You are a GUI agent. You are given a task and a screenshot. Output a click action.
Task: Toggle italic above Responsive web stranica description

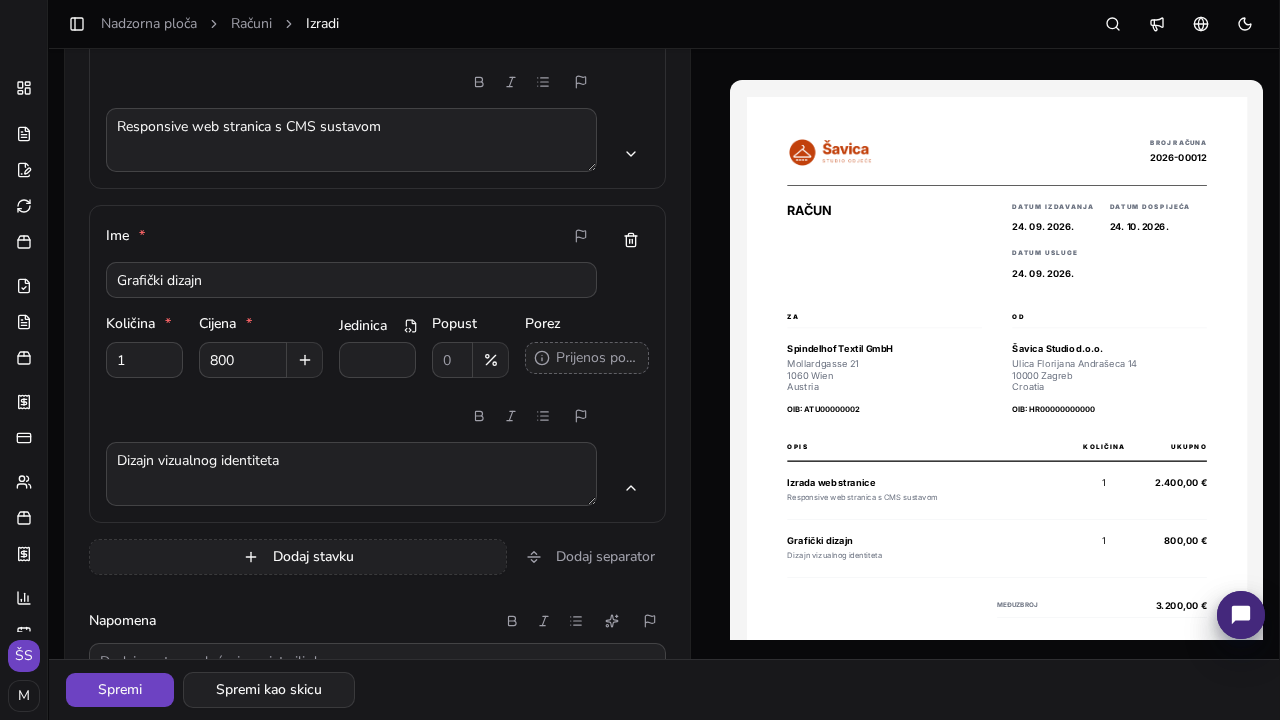point(511,82)
